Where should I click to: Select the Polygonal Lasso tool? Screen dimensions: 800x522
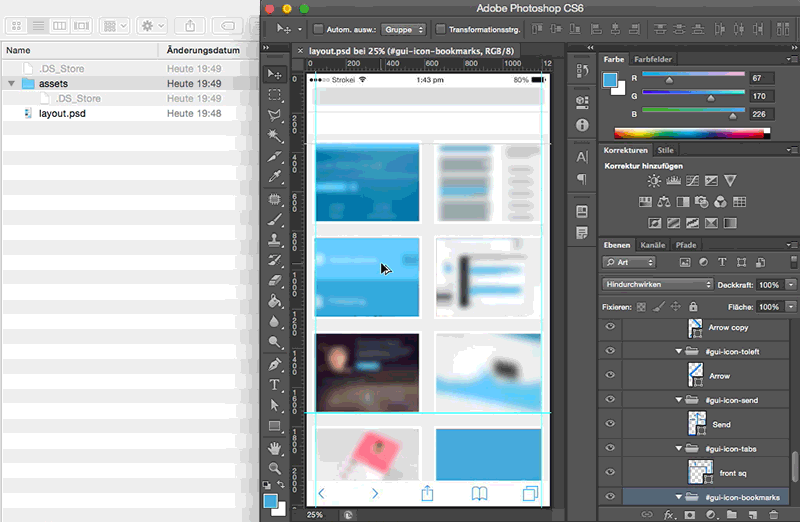coord(274,115)
